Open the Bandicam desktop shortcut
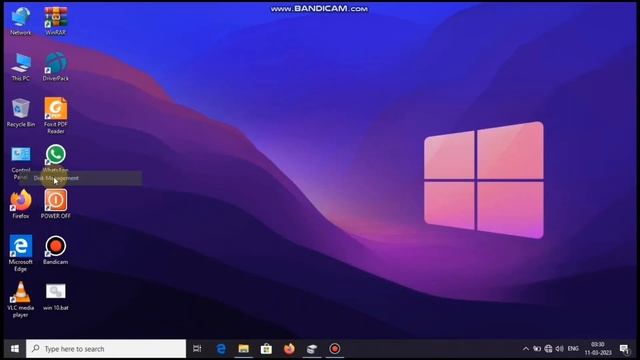Screen dimensions: 640x360 click(56, 250)
